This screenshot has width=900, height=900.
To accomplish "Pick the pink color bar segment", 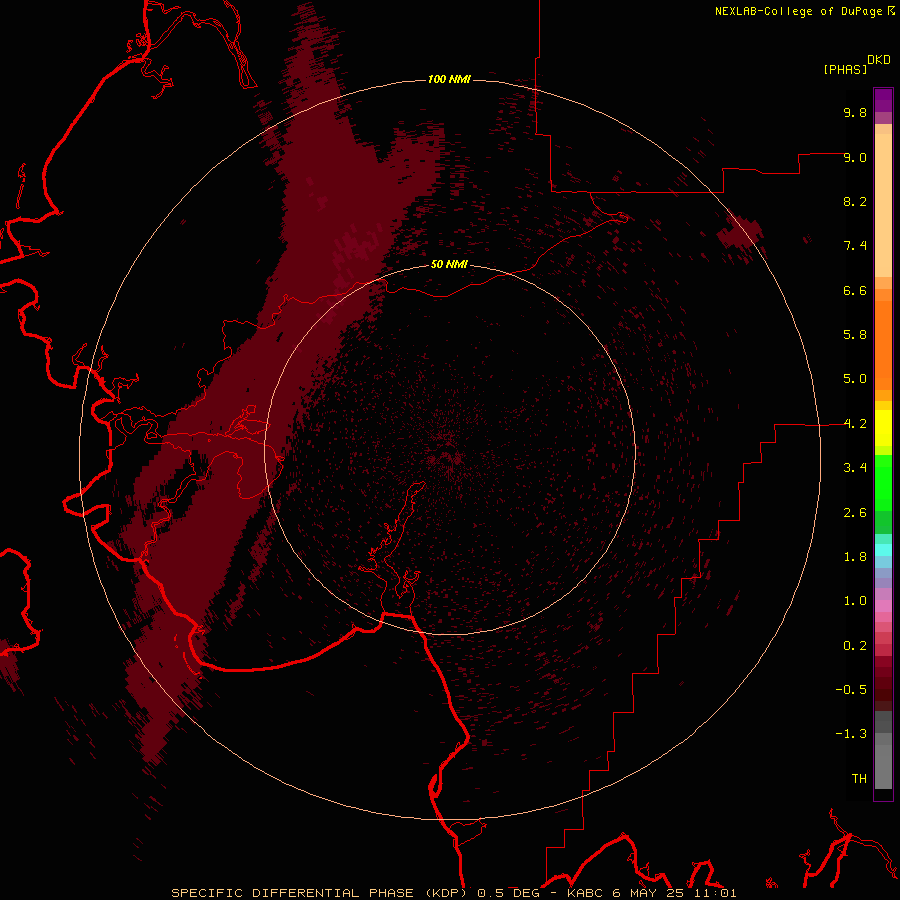I will pyautogui.click(x=883, y=606).
